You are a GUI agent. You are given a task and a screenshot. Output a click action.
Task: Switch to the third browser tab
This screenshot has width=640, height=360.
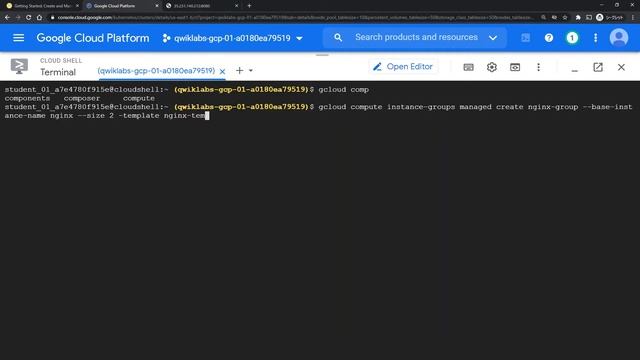coord(201,6)
